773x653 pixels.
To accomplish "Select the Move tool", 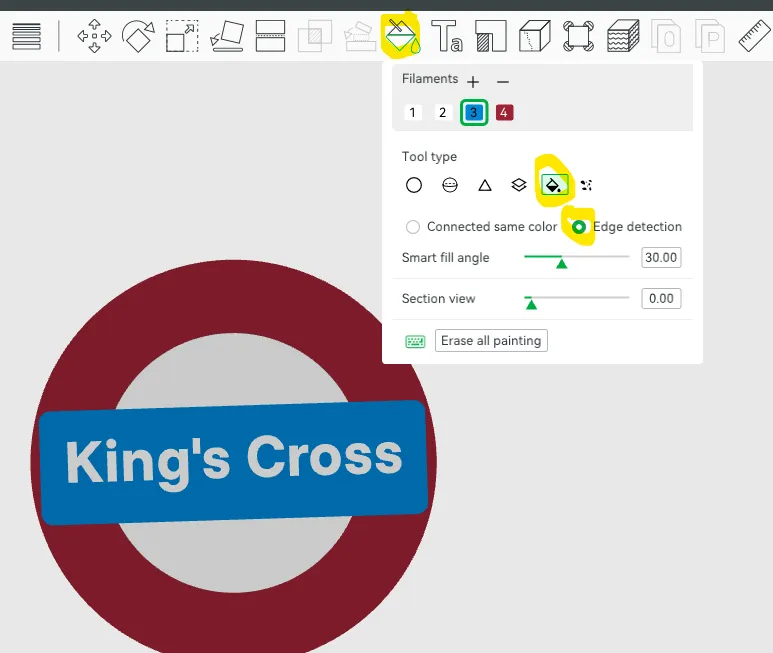I will [94, 36].
